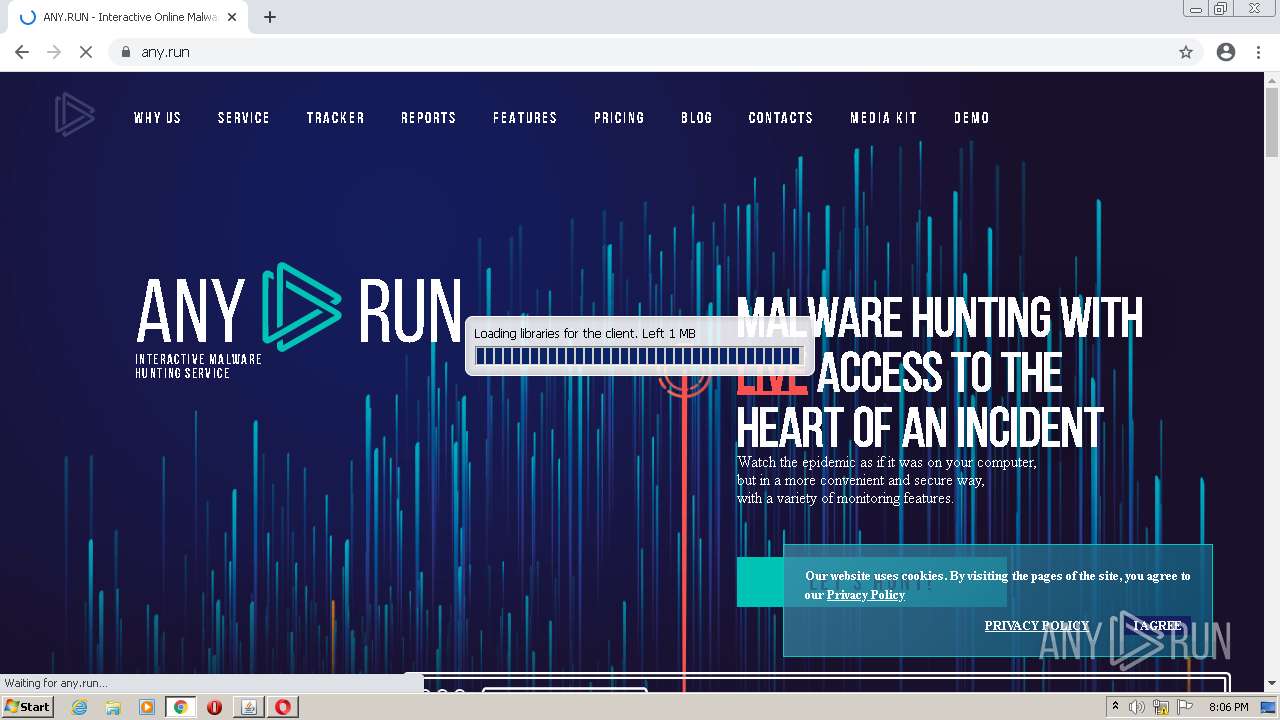Launch Internet Explorer from taskbar
Screen dimensions: 1280x720
tap(80, 707)
